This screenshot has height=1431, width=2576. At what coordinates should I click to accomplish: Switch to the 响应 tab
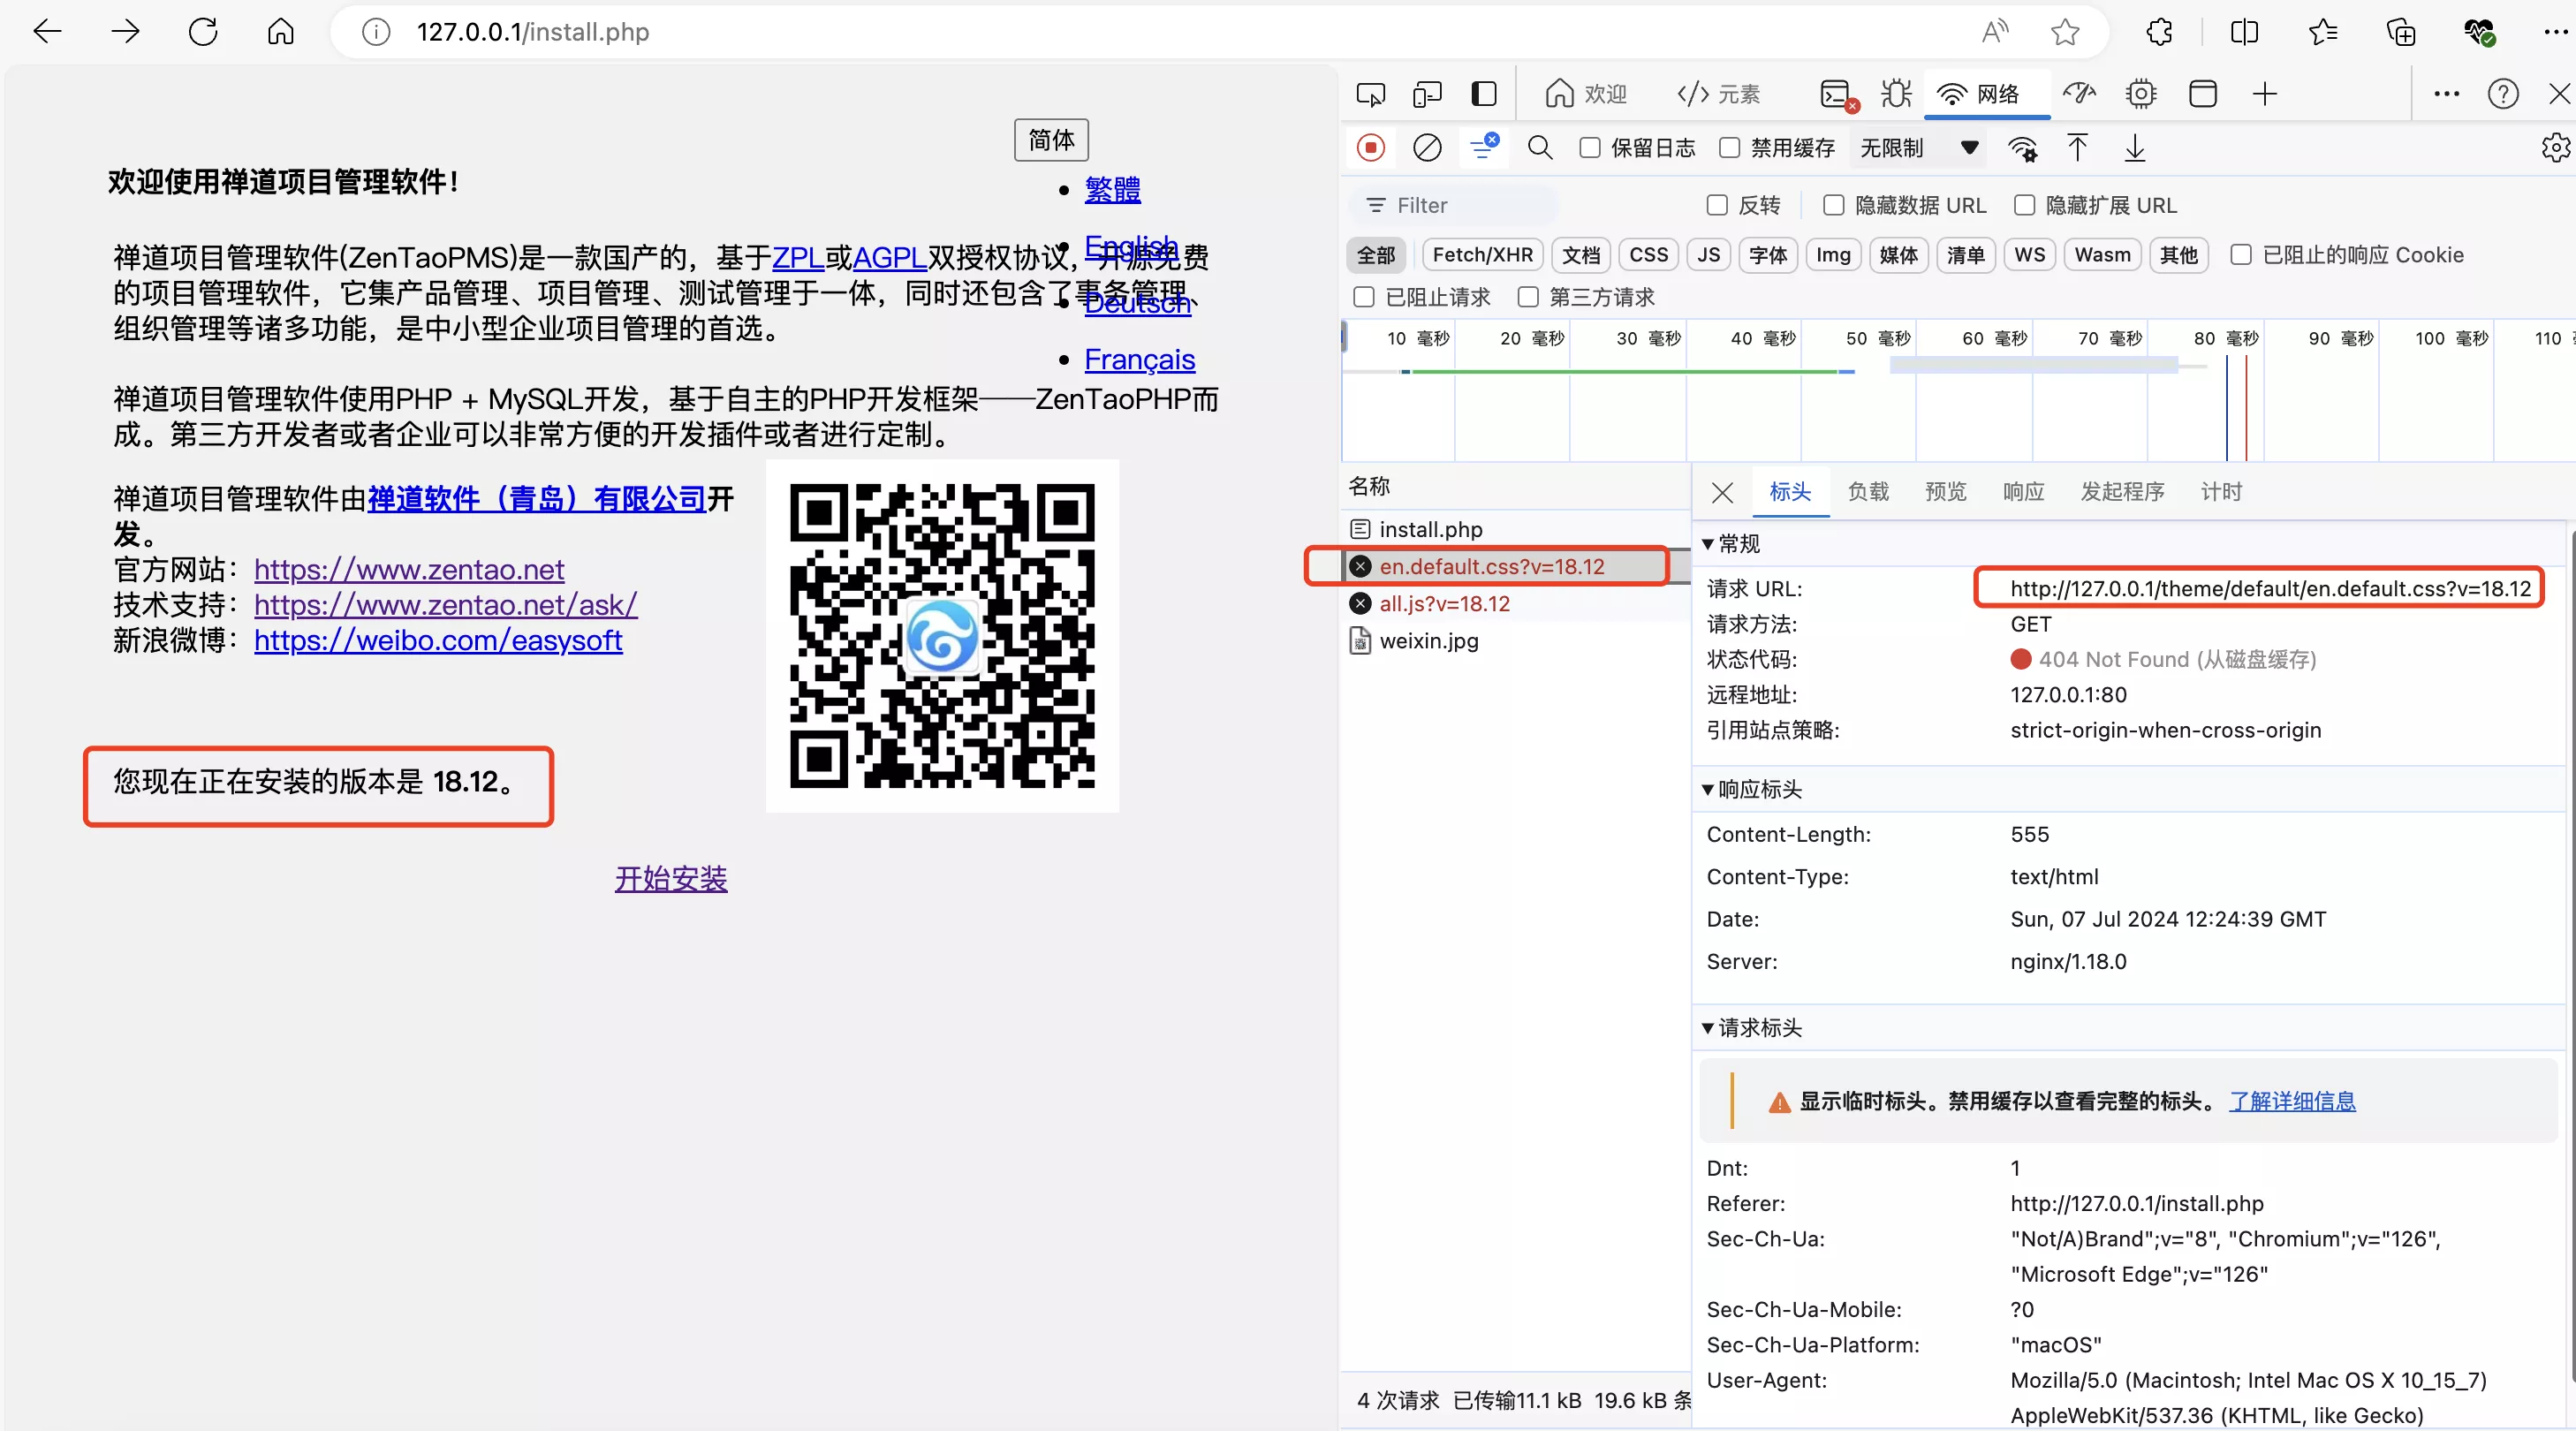point(2023,492)
